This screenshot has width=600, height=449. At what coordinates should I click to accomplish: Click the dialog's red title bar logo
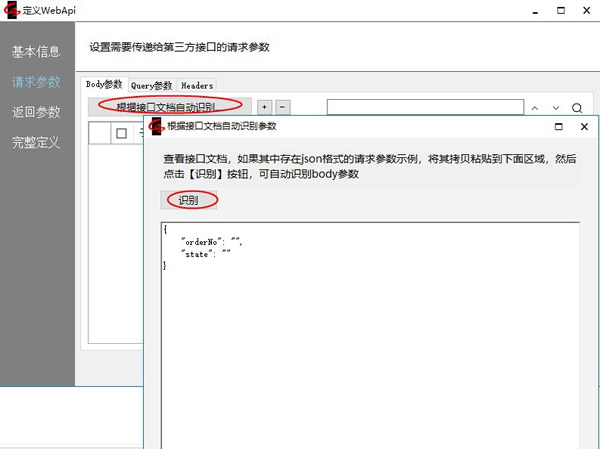point(156,126)
